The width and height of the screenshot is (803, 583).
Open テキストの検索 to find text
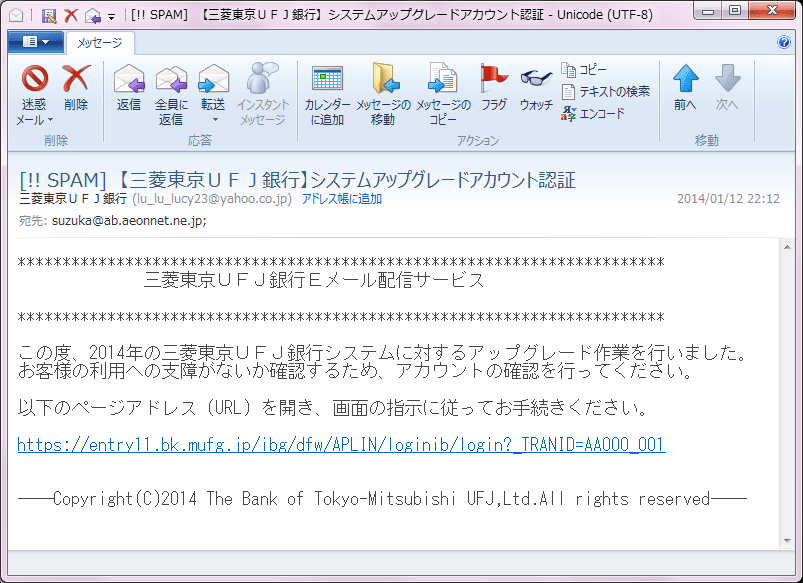point(606,91)
